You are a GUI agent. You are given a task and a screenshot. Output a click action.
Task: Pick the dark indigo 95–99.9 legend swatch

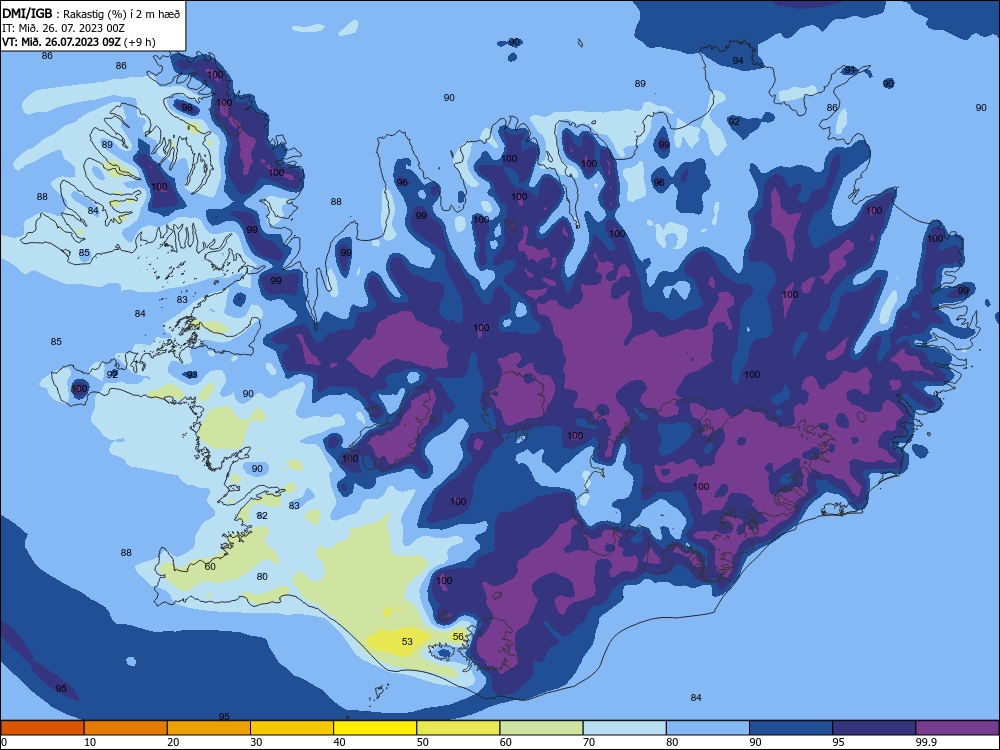pyautogui.click(x=874, y=728)
